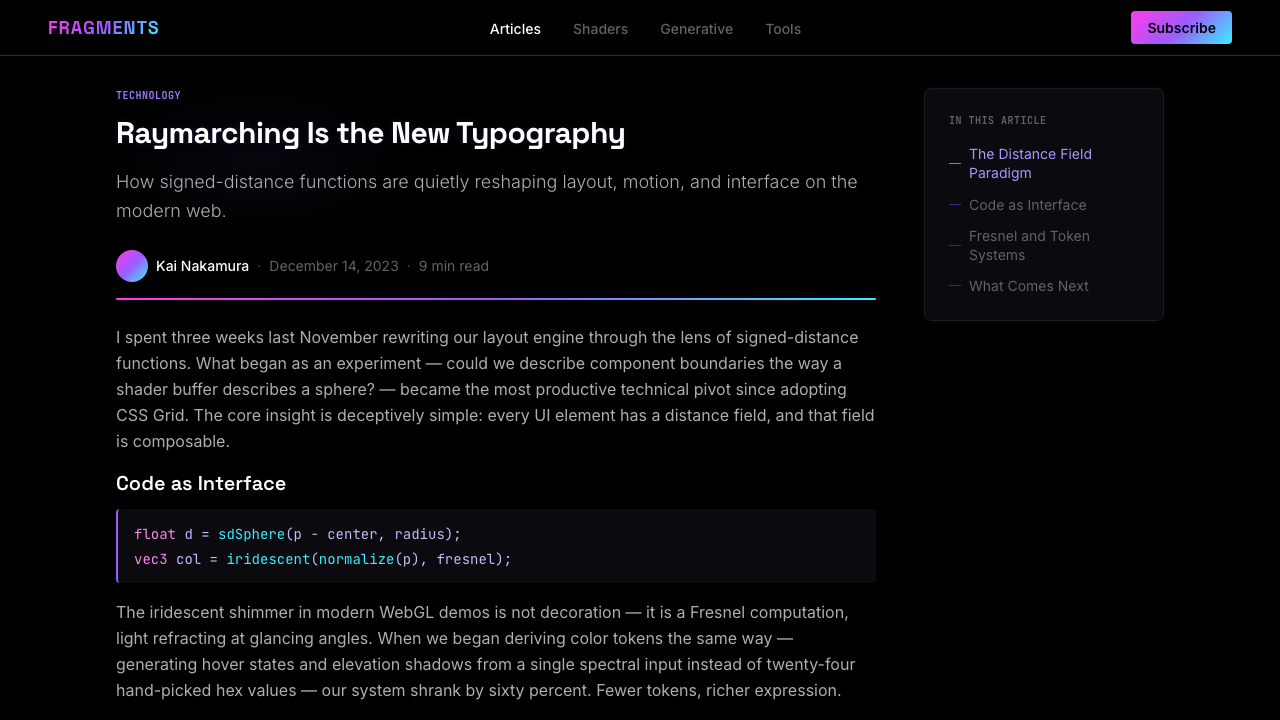The image size is (1280, 720).
Task: Click the sdSphere code line
Action: click(x=298, y=534)
